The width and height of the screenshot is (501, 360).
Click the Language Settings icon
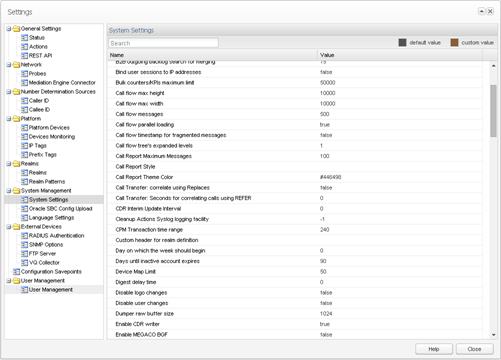(x=24, y=218)
